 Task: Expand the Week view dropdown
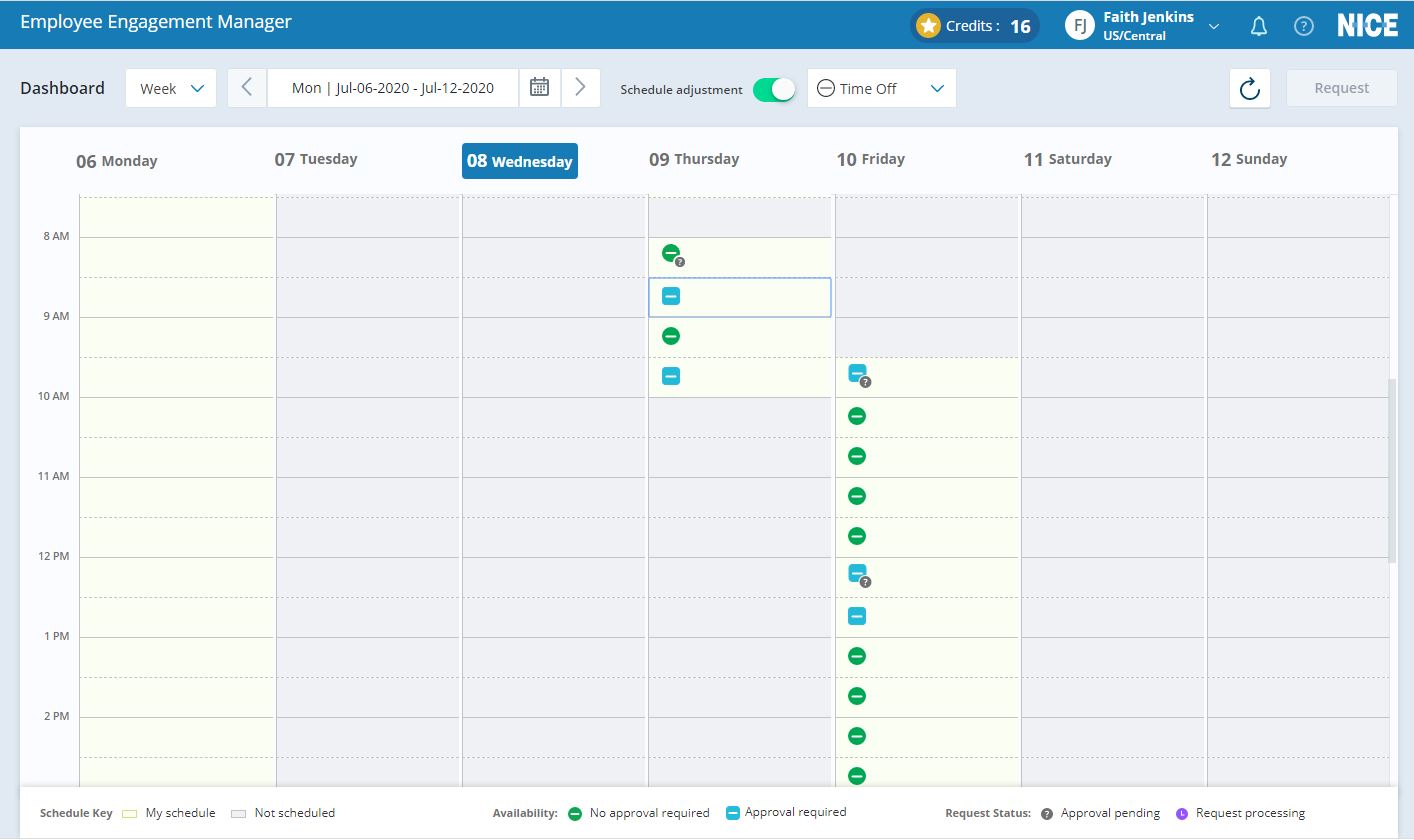click(x=171, y=89)
